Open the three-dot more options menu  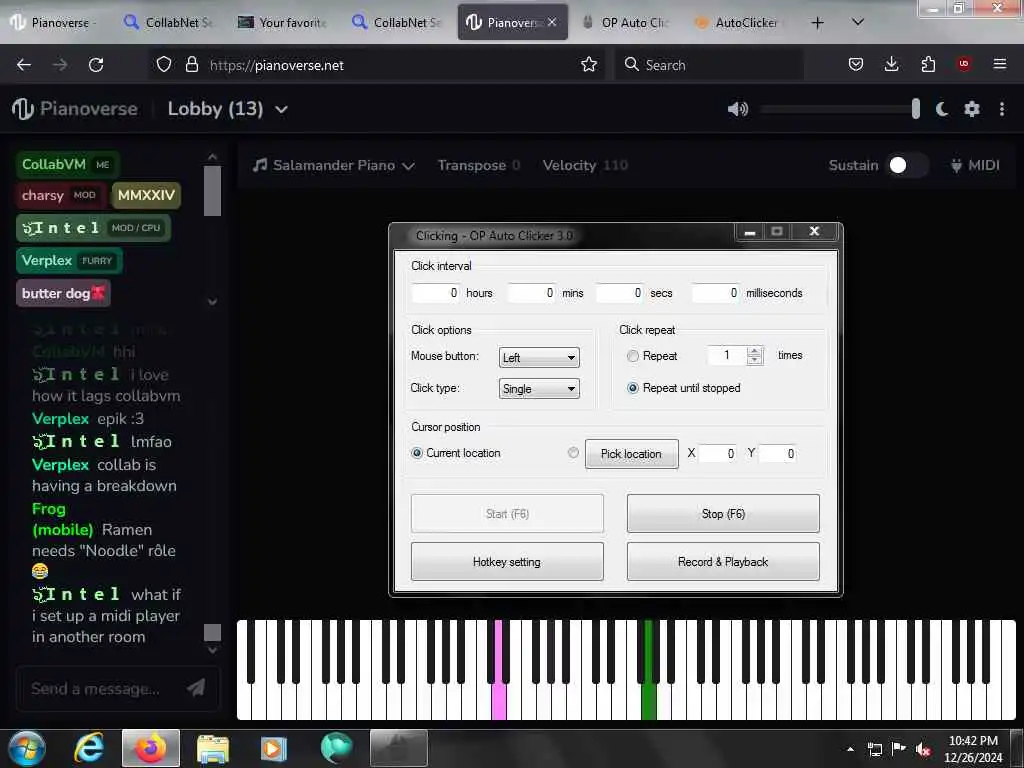(x=1002, y=109)
